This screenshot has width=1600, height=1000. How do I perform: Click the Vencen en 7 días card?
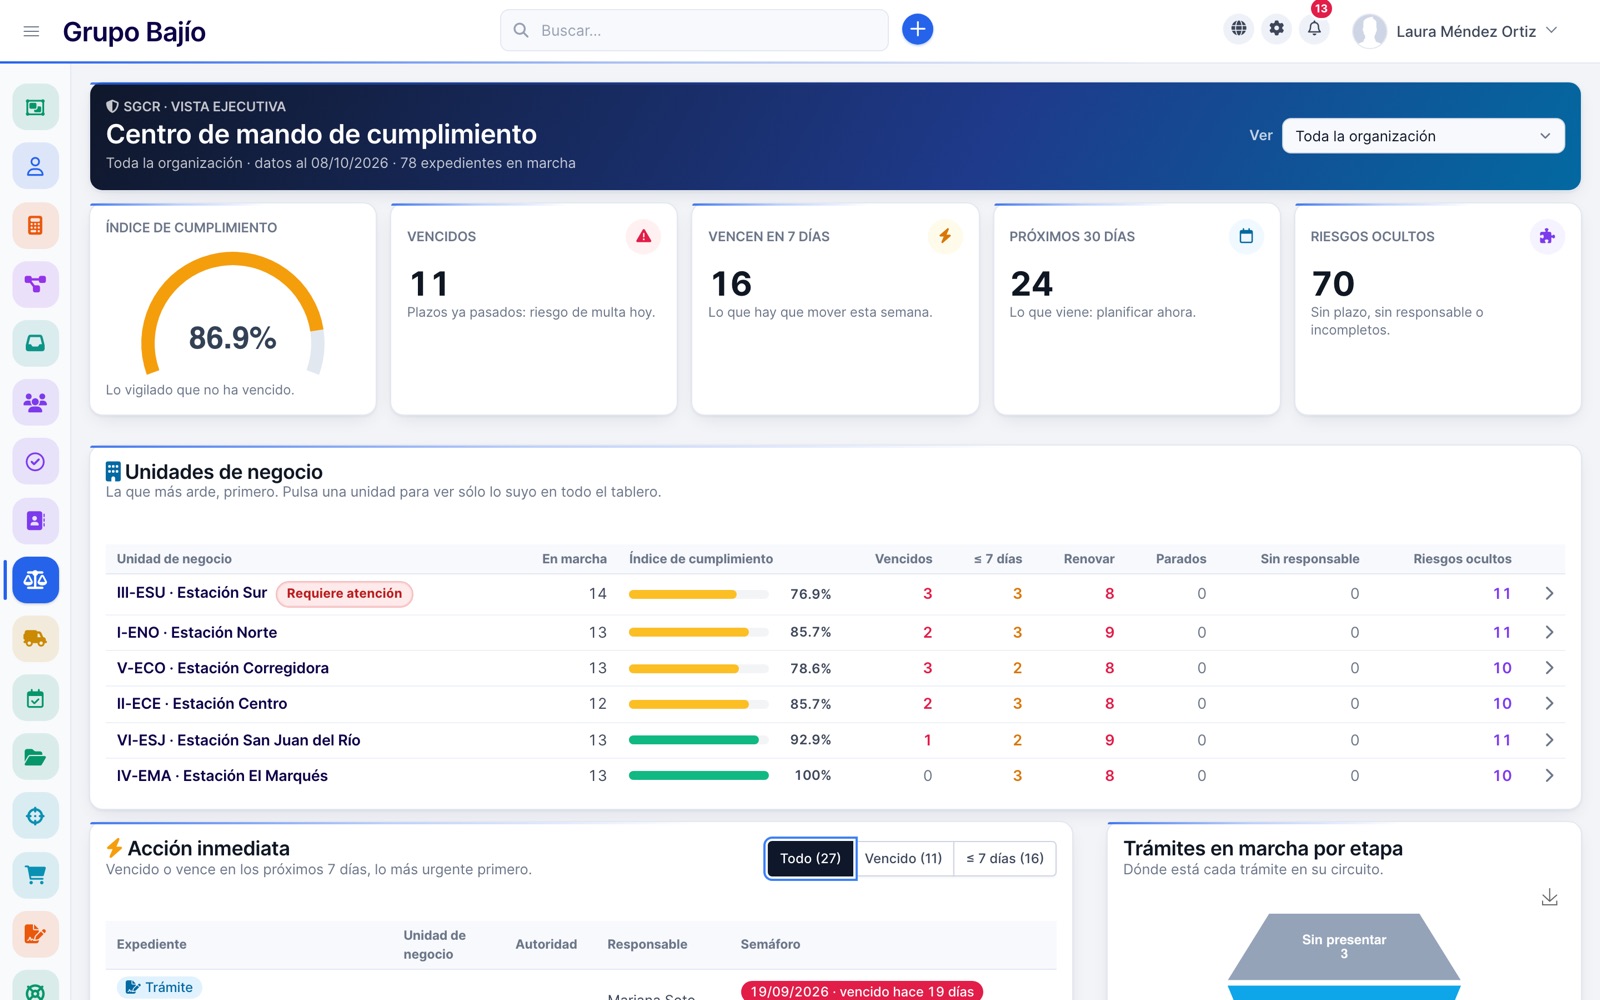(835, 309)
